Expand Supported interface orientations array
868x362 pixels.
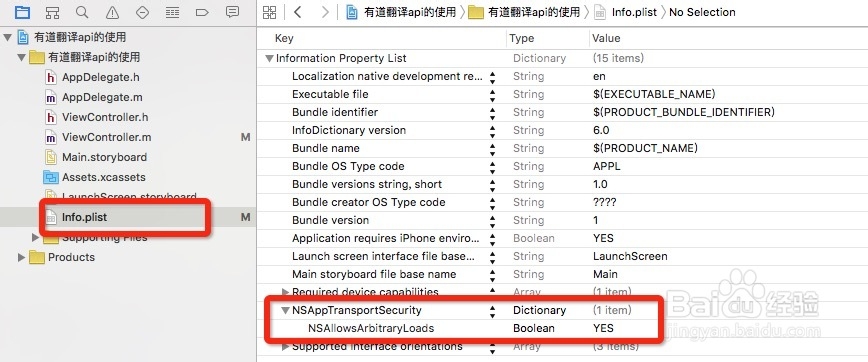tap(286, 347)
